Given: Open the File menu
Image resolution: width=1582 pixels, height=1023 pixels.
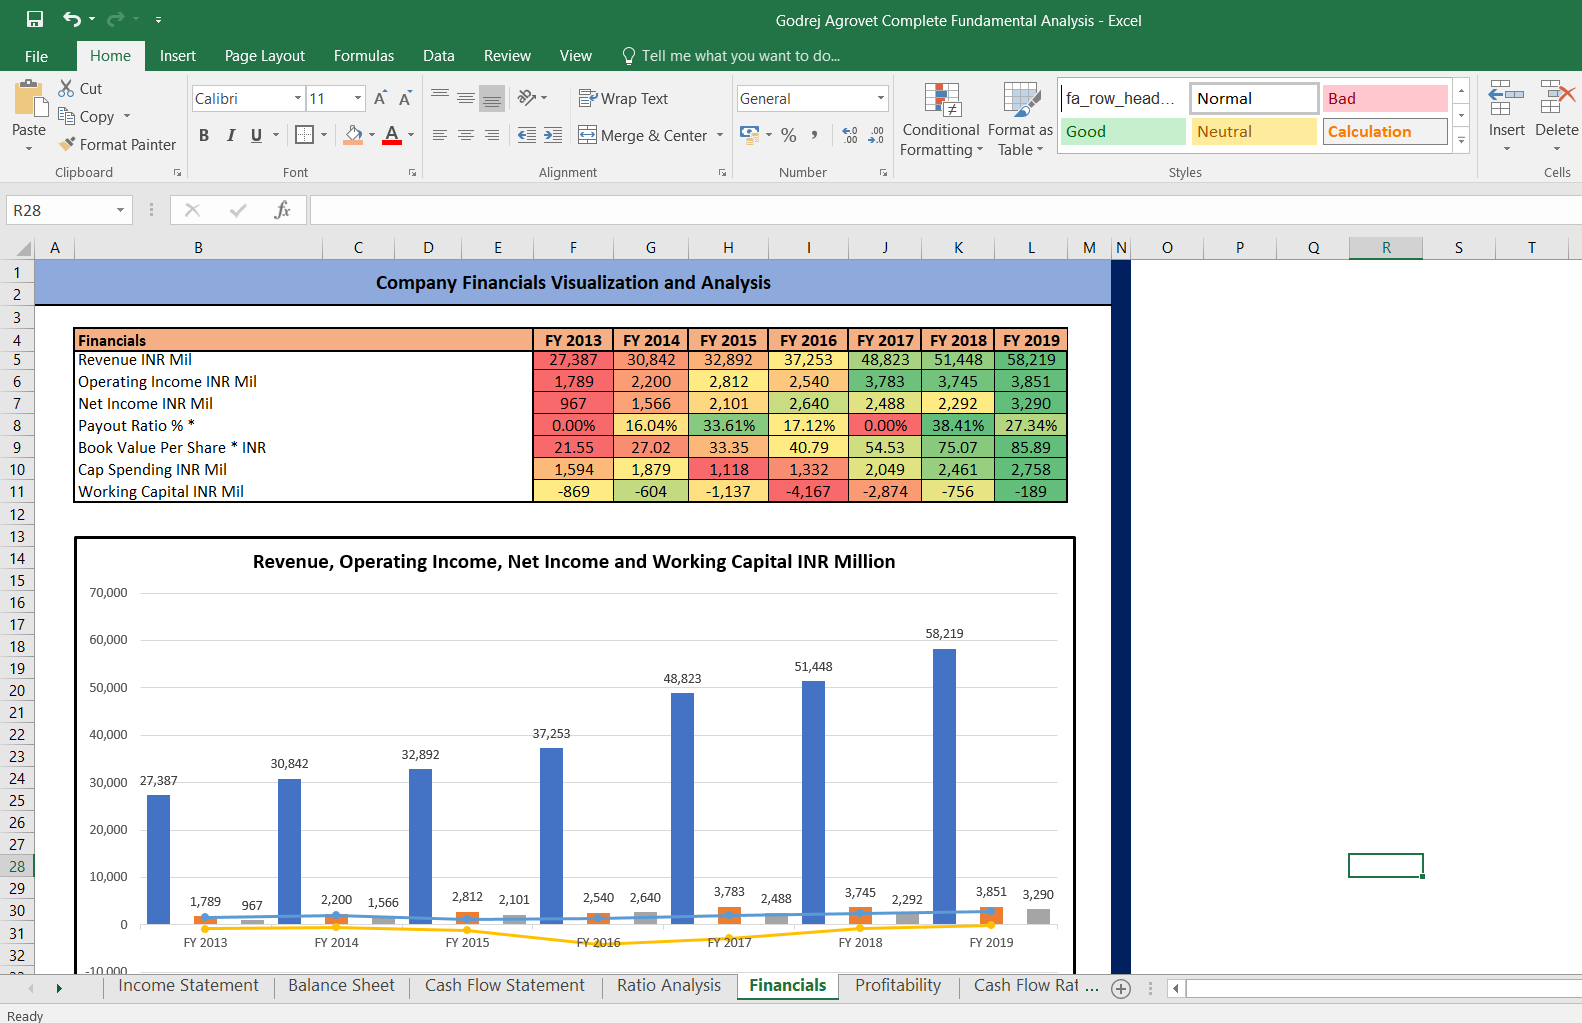Looking at the screenshot, I should click(x=37, y=56).
